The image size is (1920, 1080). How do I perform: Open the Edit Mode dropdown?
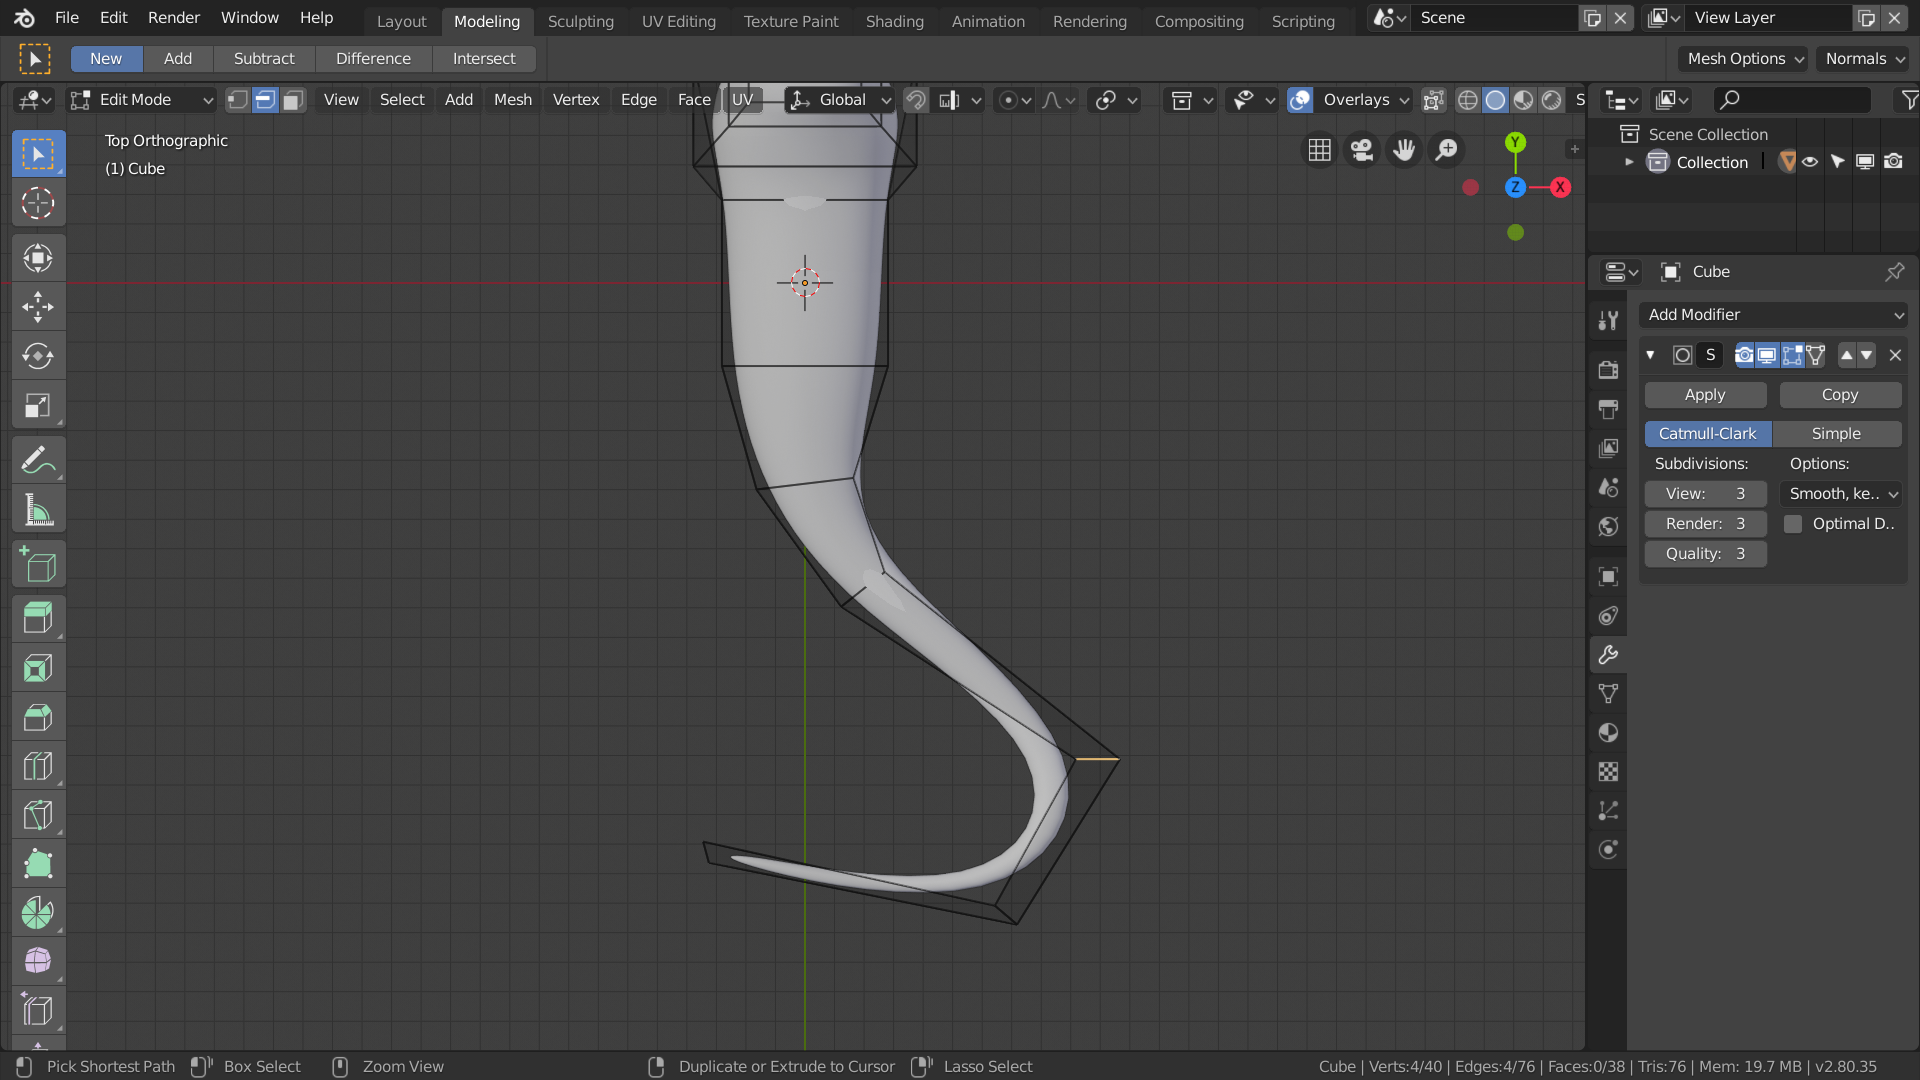[x=142, y=100]
